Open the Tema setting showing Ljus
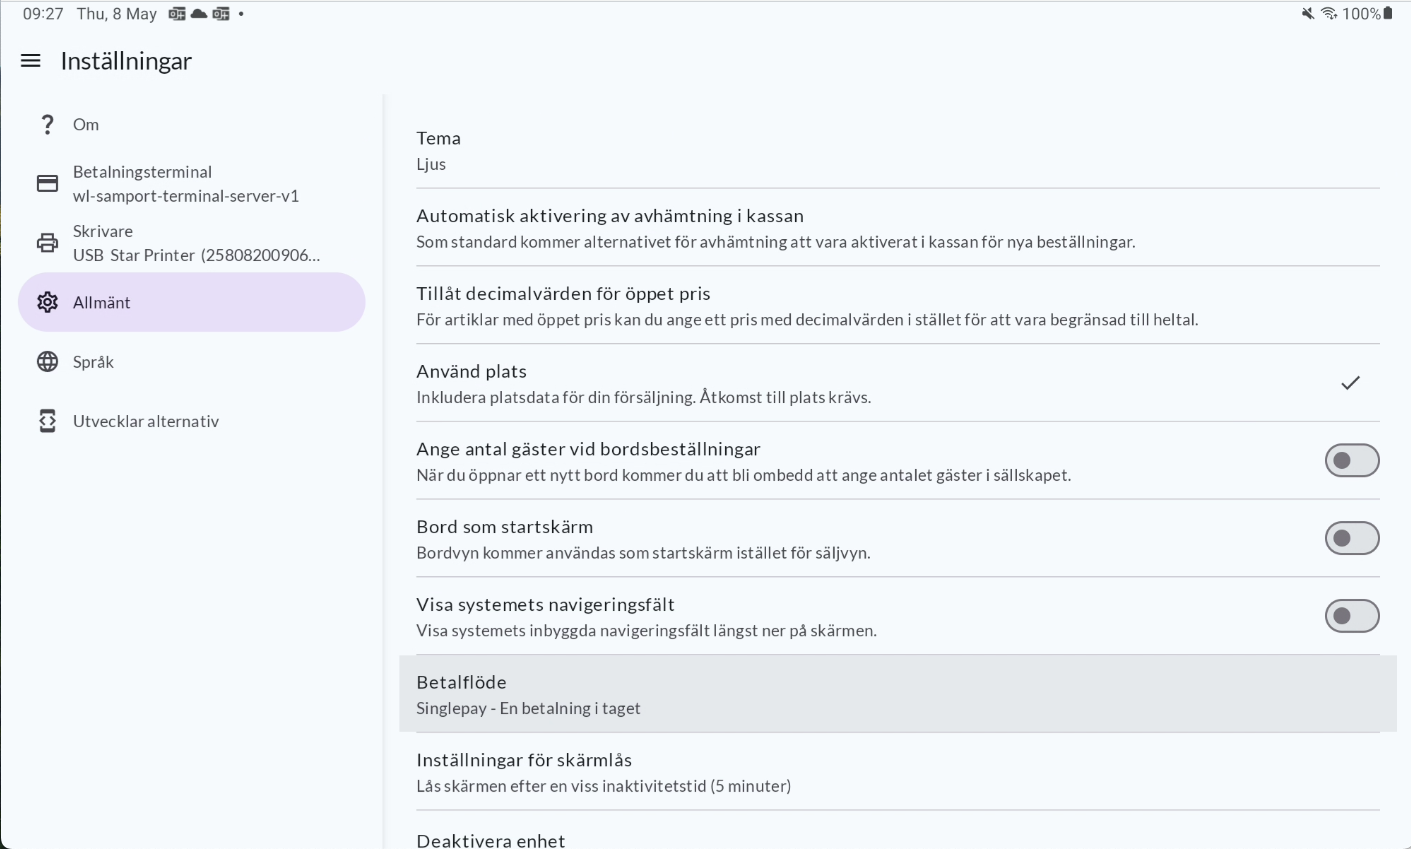Image resolution: width=1411 pixels, height=849 pixels. (898, 150)
